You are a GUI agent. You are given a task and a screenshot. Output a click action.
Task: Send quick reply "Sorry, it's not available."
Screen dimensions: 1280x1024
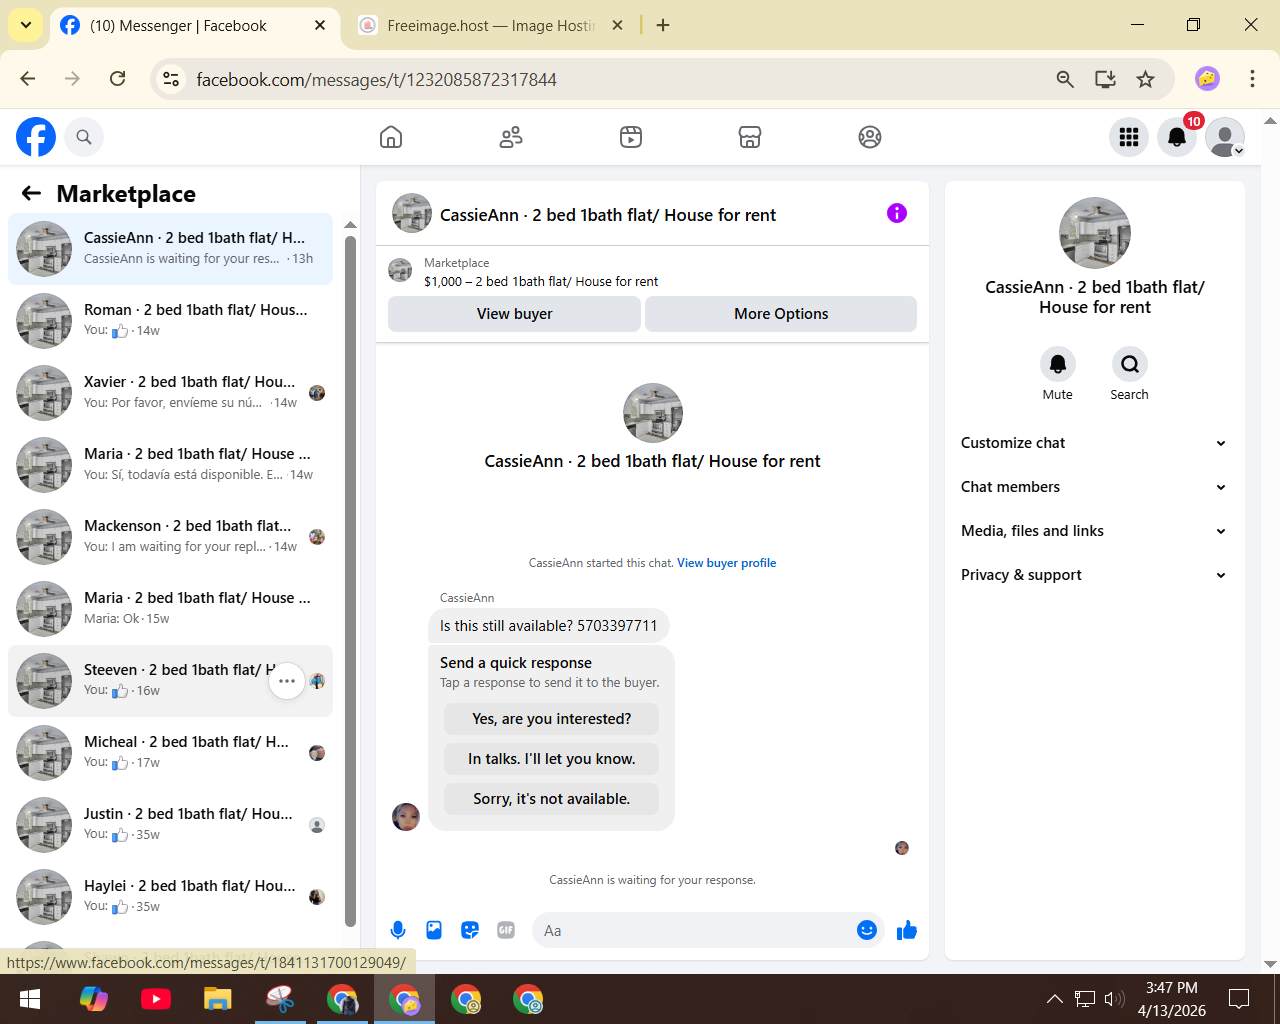552,799
